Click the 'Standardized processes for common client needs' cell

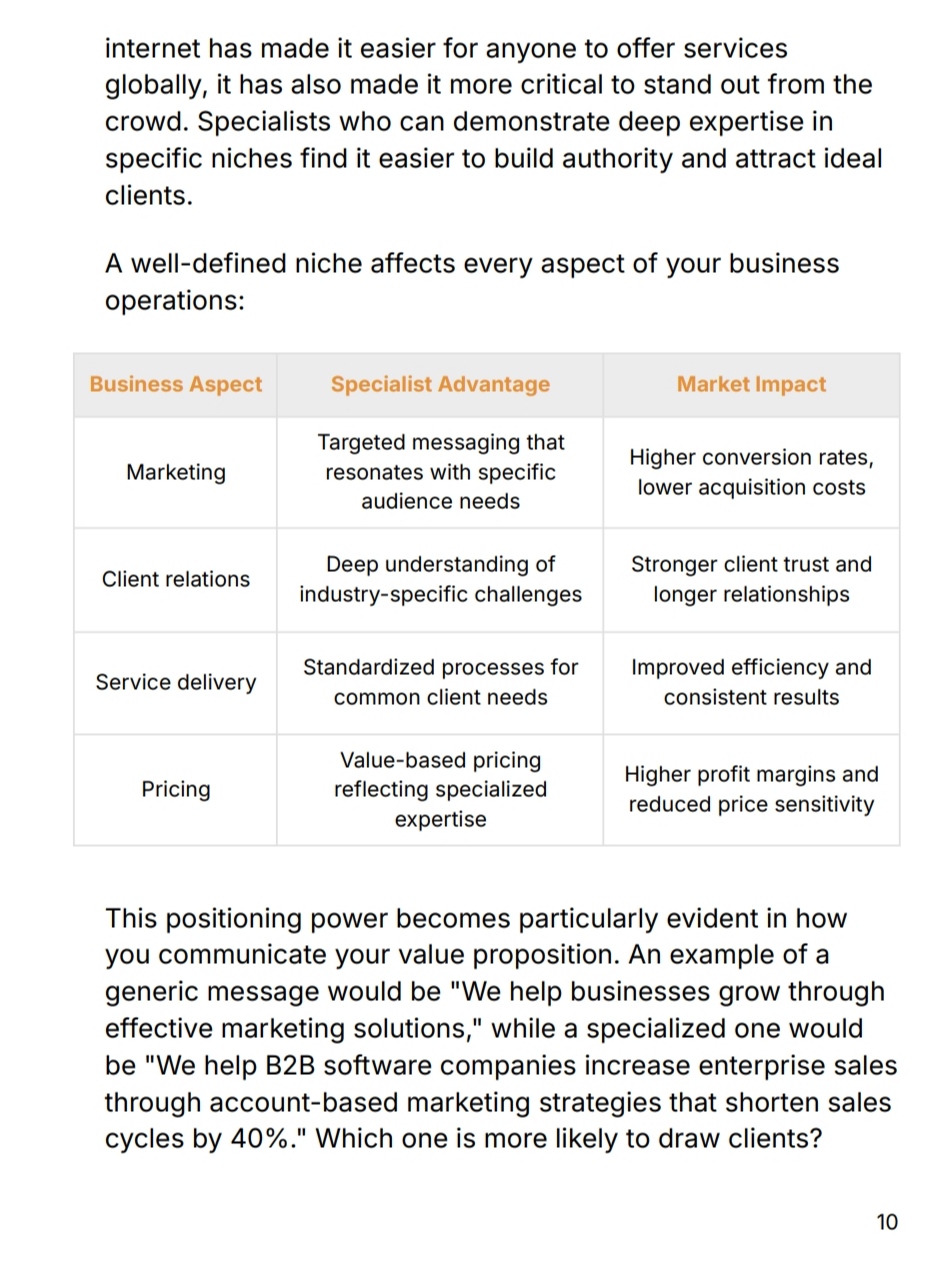tap(440, 682)
